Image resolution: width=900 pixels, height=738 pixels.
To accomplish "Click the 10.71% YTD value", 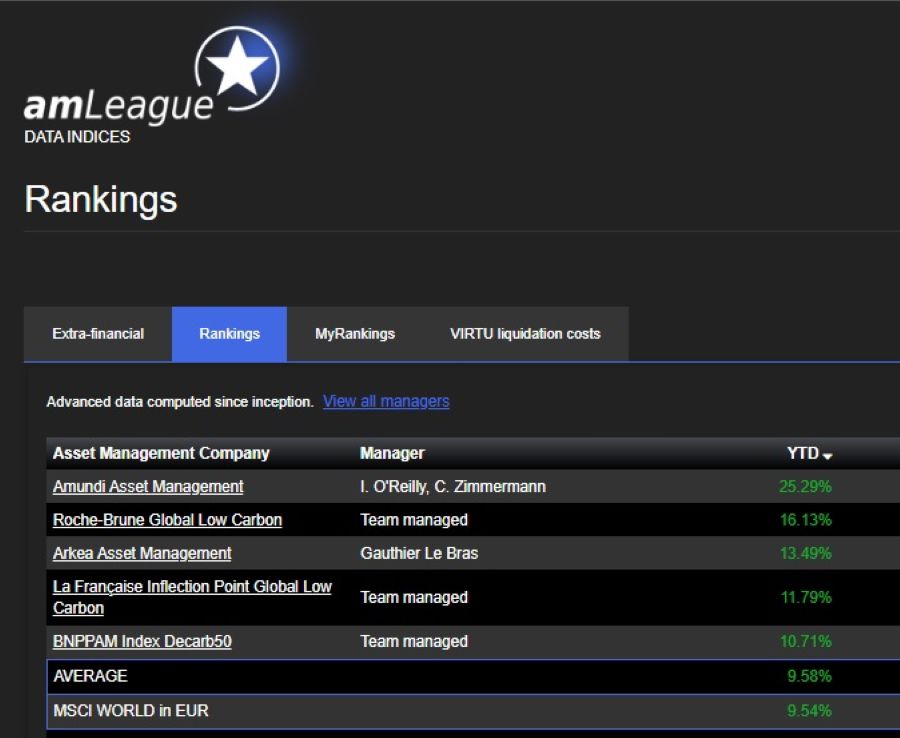I will 805,641.
